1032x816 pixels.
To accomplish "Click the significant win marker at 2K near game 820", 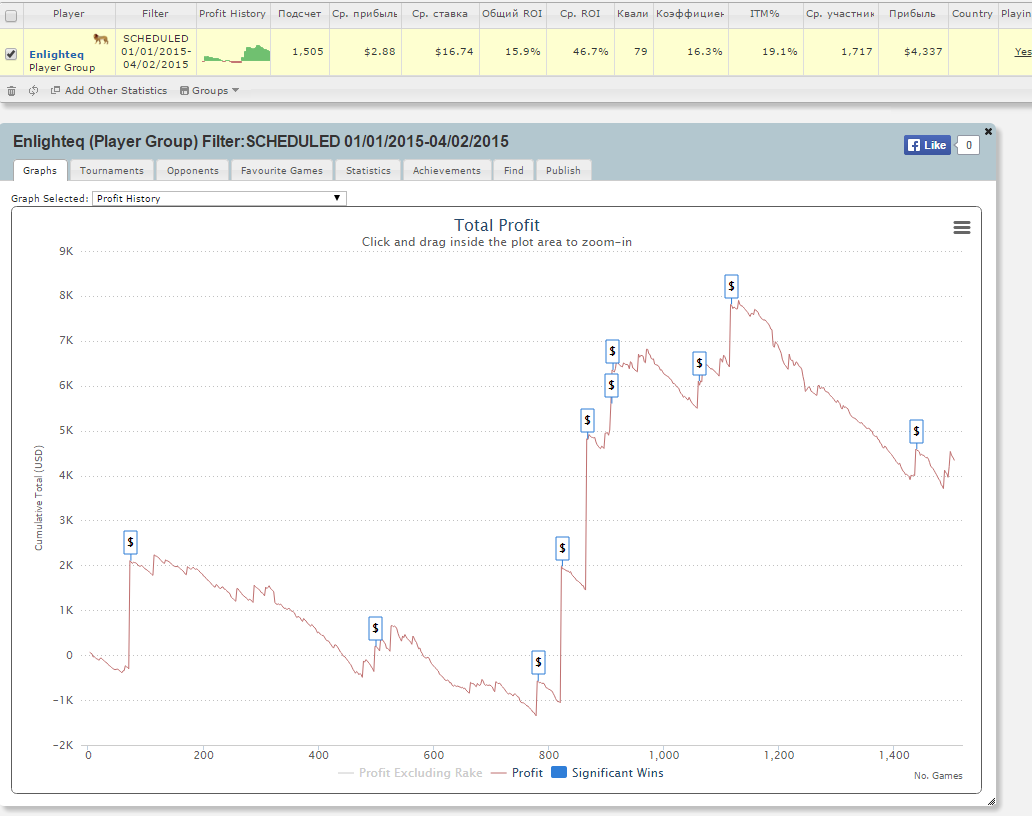I will click(562, 548).
